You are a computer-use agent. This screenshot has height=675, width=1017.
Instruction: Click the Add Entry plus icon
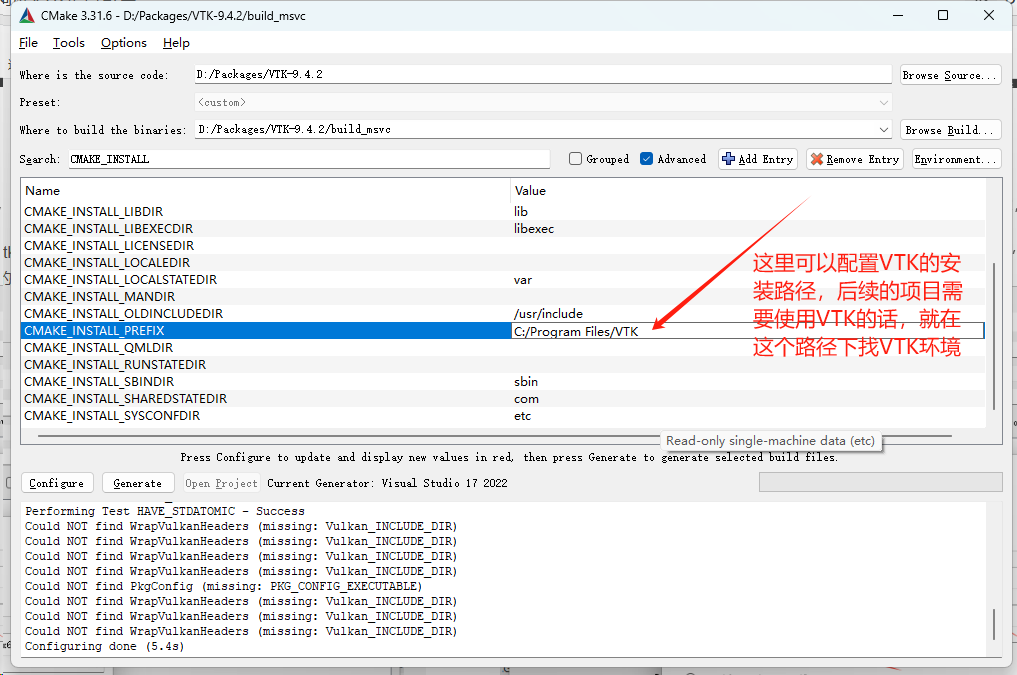point(728,159)
